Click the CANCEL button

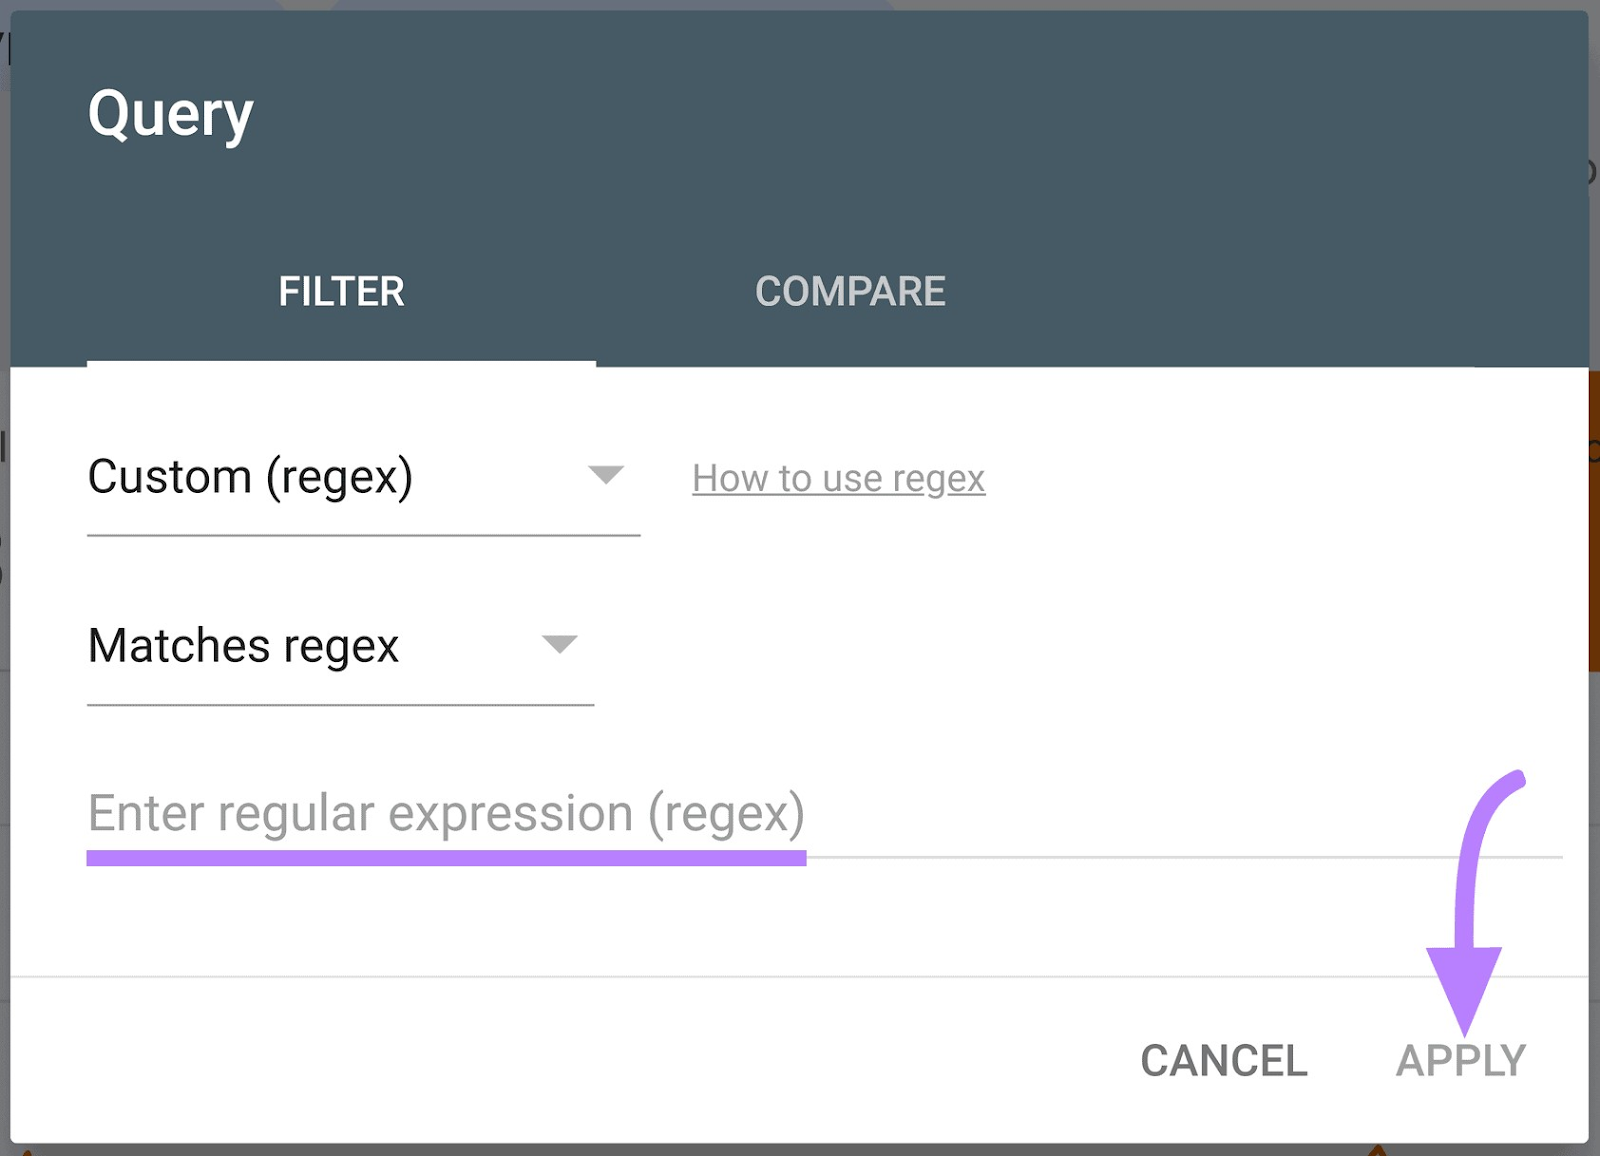click(1224, 1061)
